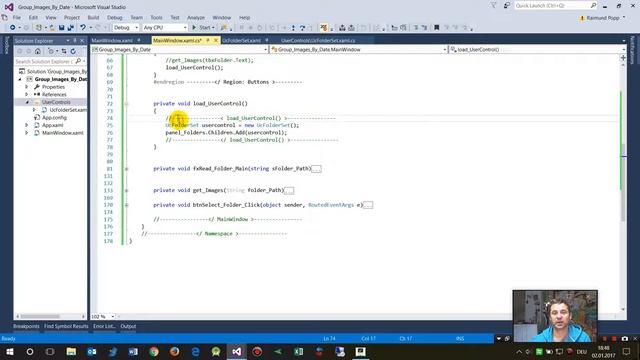Click the Navigate Backward toolbar icon

point(13,28)
